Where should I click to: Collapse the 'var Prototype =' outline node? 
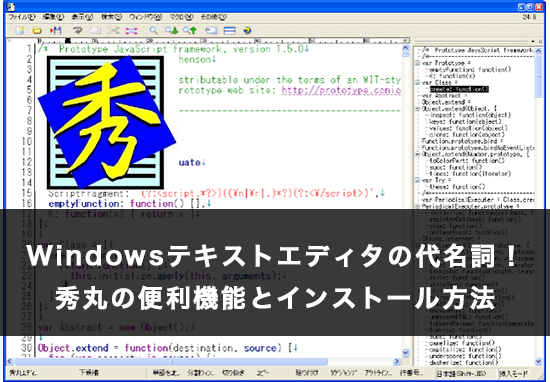pyautogui.click(x=417, y=63)
